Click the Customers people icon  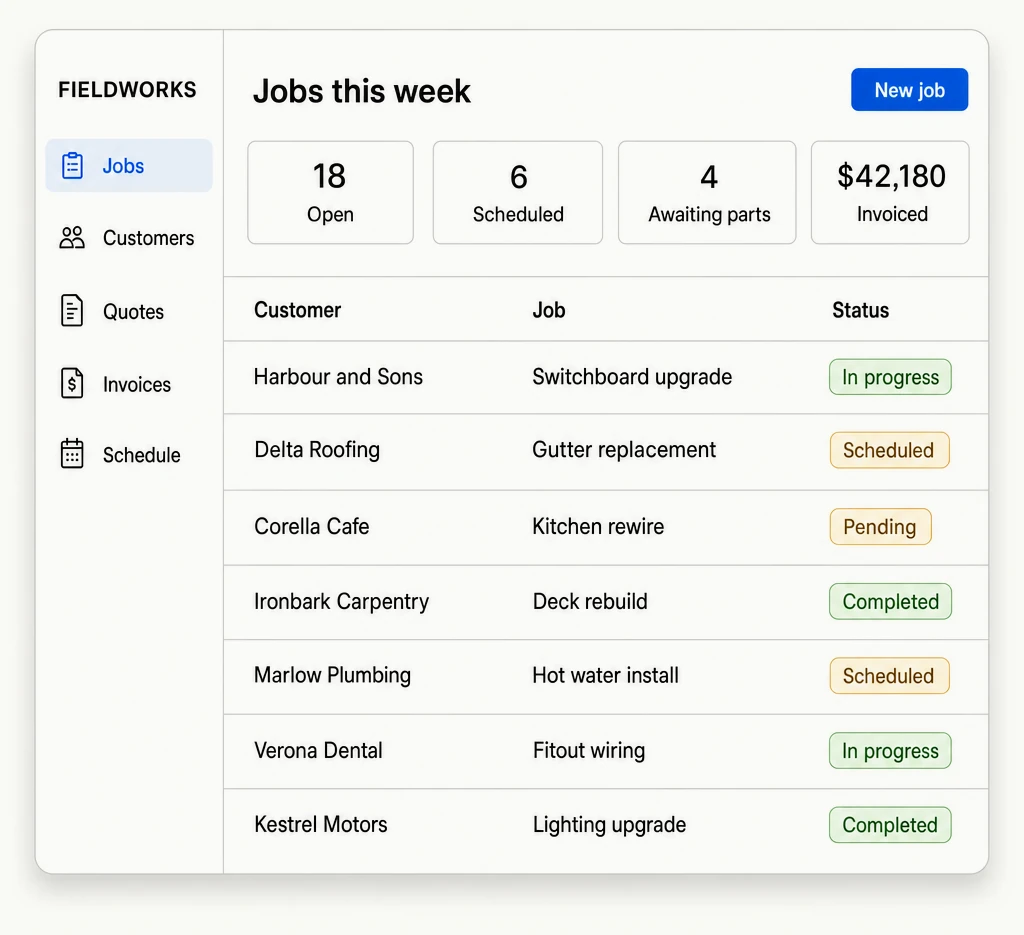(x=72, y=238)
